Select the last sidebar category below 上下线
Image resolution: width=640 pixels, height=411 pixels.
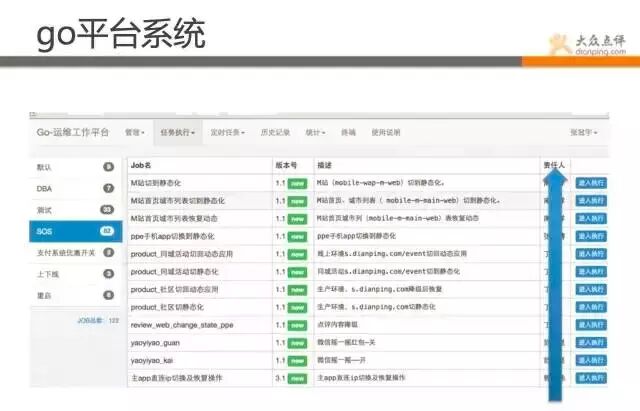click(76, 295)
